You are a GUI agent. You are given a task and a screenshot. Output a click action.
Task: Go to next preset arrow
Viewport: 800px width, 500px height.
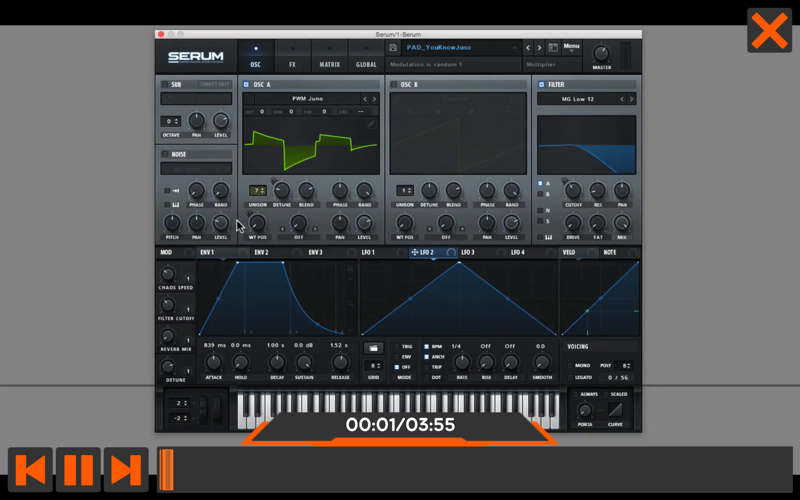[x=539, y=48]
